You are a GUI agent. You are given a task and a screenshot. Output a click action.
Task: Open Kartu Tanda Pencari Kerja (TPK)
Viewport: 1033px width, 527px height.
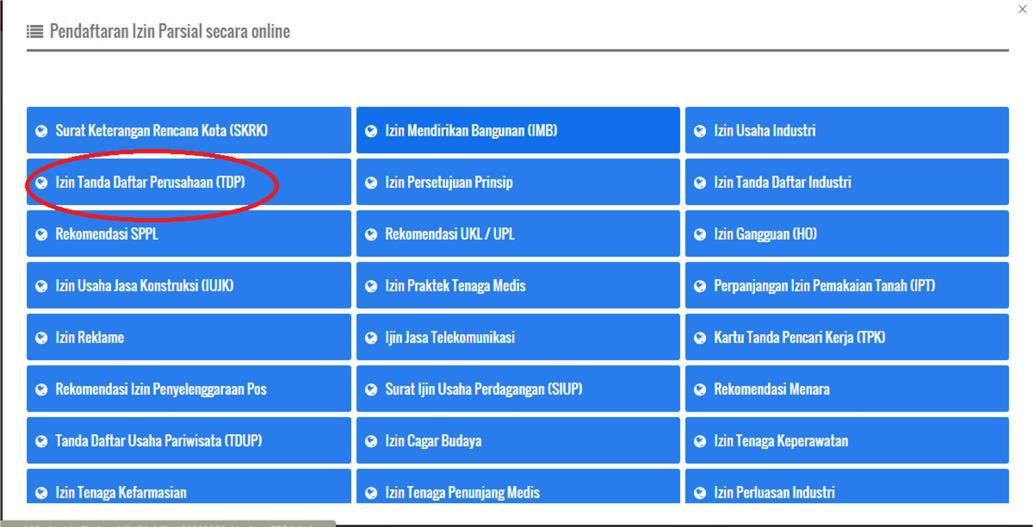click(x=799, y=338)
